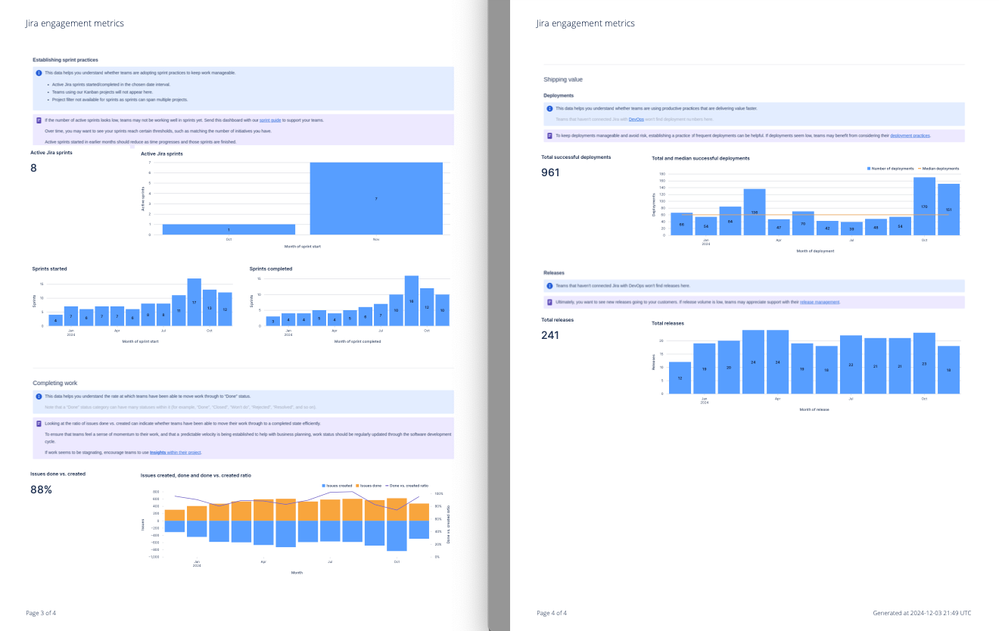Screen dimensions: 999x631
Task: Click the Page 3 of 4 footer
Action: point(41,613)
